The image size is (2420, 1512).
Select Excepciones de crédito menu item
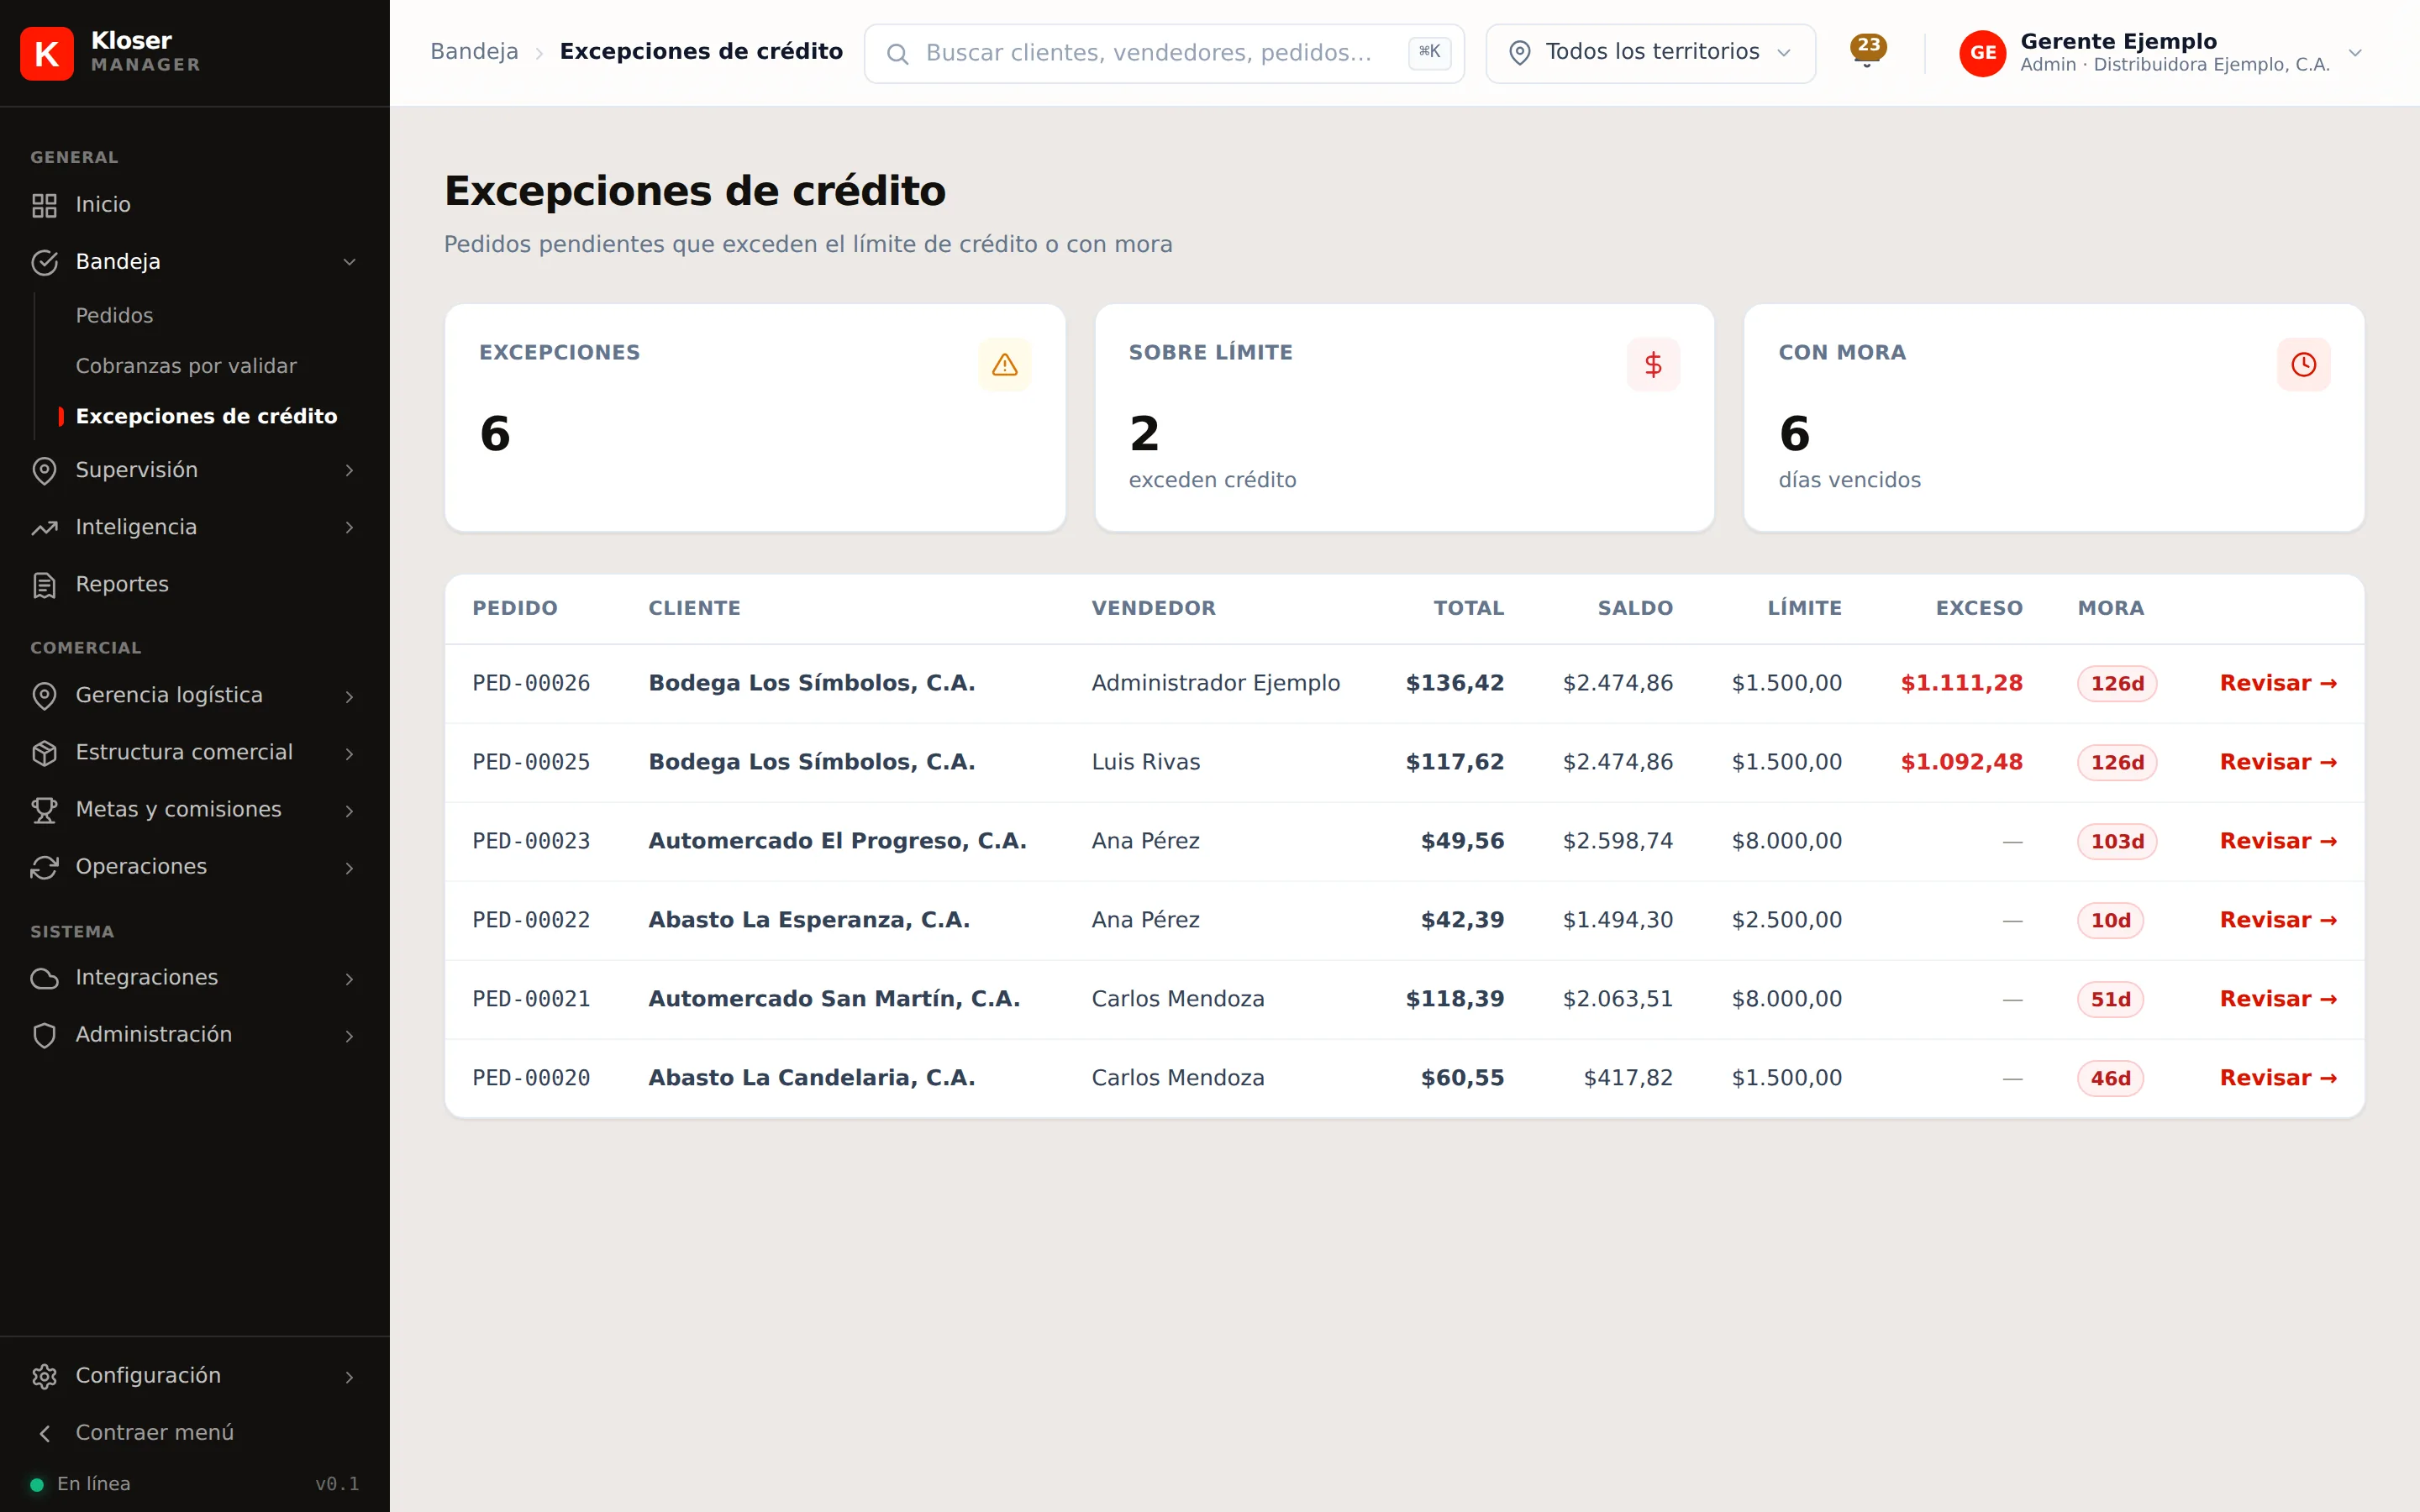click(206, 416)
